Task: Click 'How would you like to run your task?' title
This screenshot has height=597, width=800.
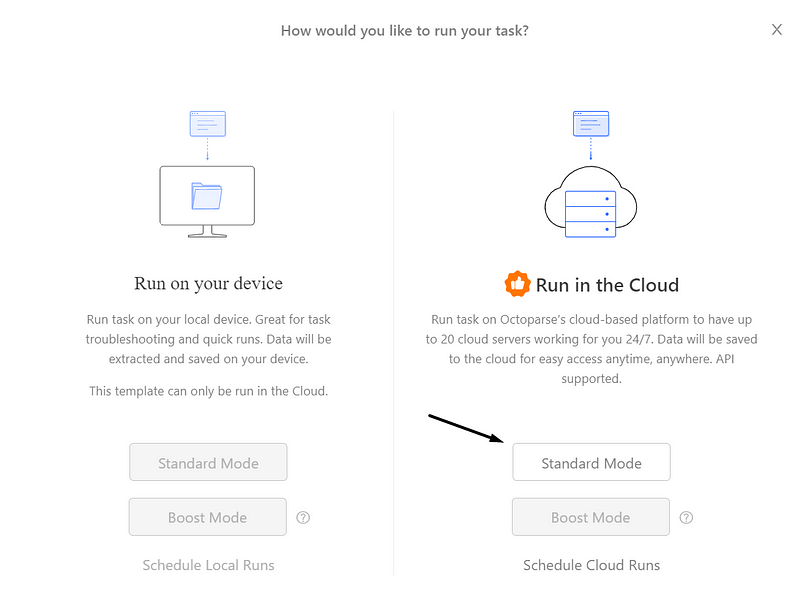Action: [405, 31]
